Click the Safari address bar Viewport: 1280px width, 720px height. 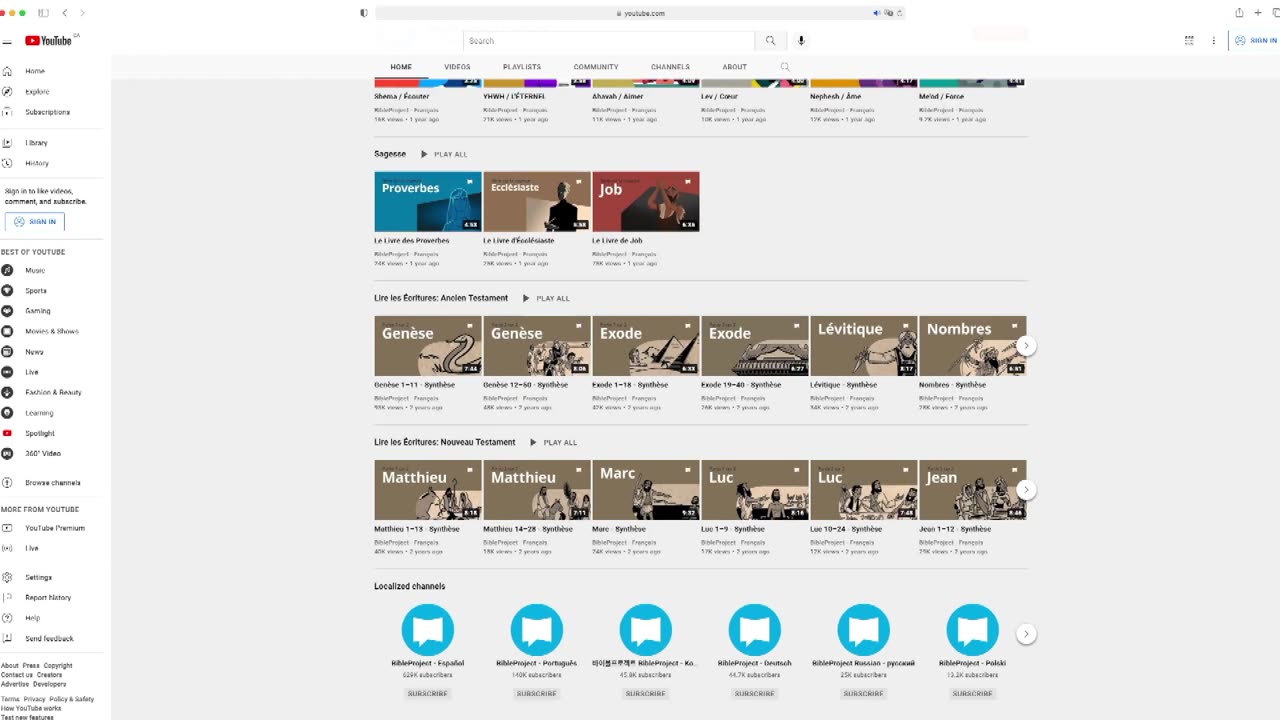[x=640, y=13]
